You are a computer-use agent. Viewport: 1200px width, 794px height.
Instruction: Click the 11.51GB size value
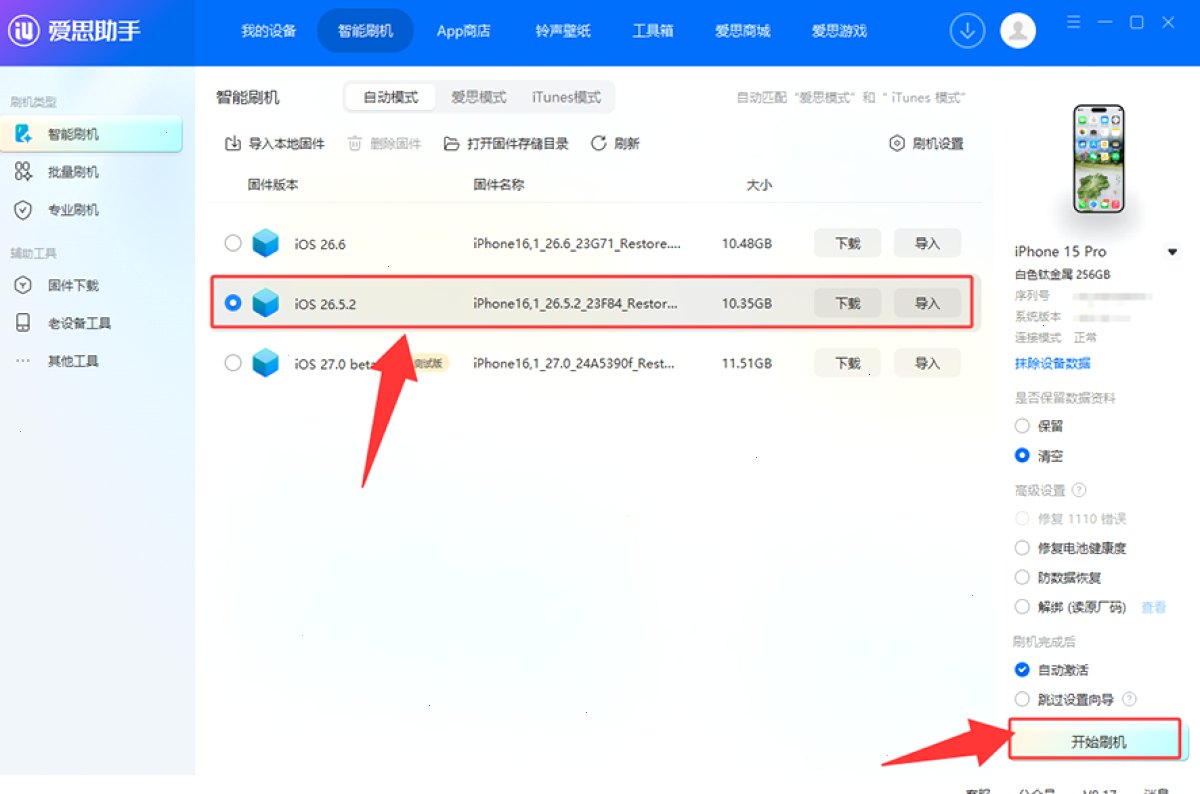tap(747, 363)
